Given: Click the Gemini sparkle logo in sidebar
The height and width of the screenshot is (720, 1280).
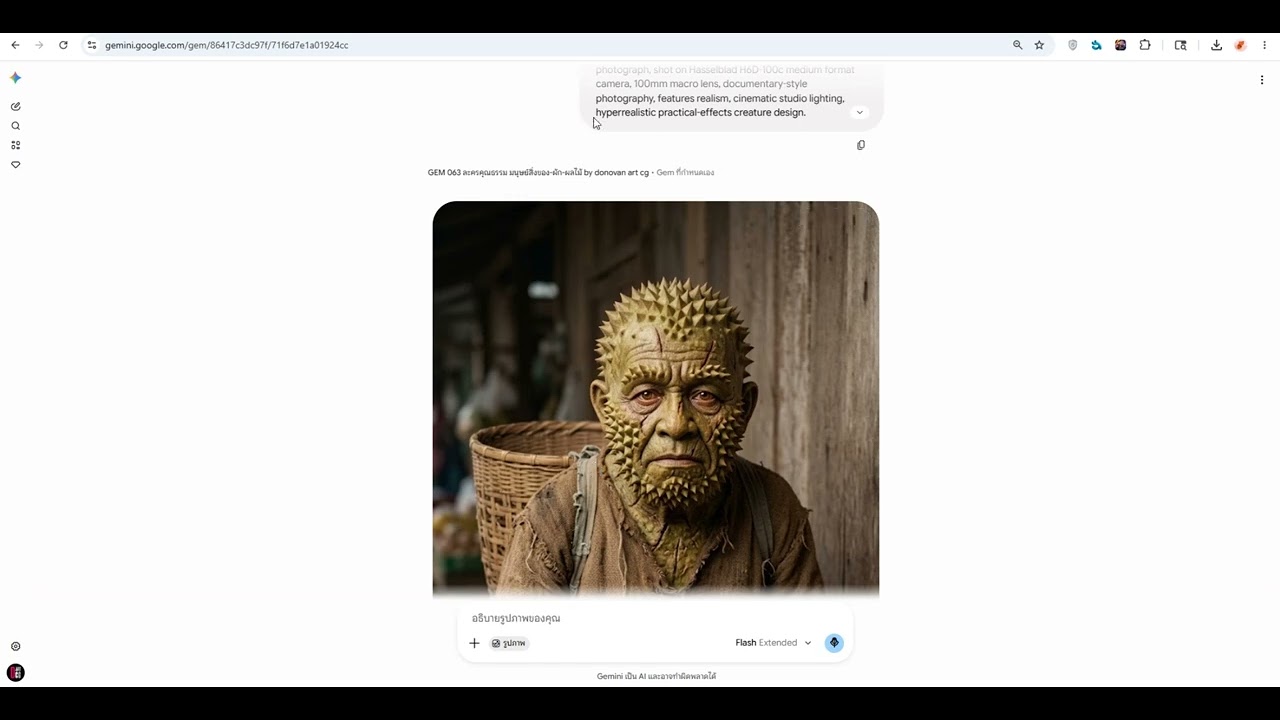Looking at the screenshot, I should [x=15, y=78].
